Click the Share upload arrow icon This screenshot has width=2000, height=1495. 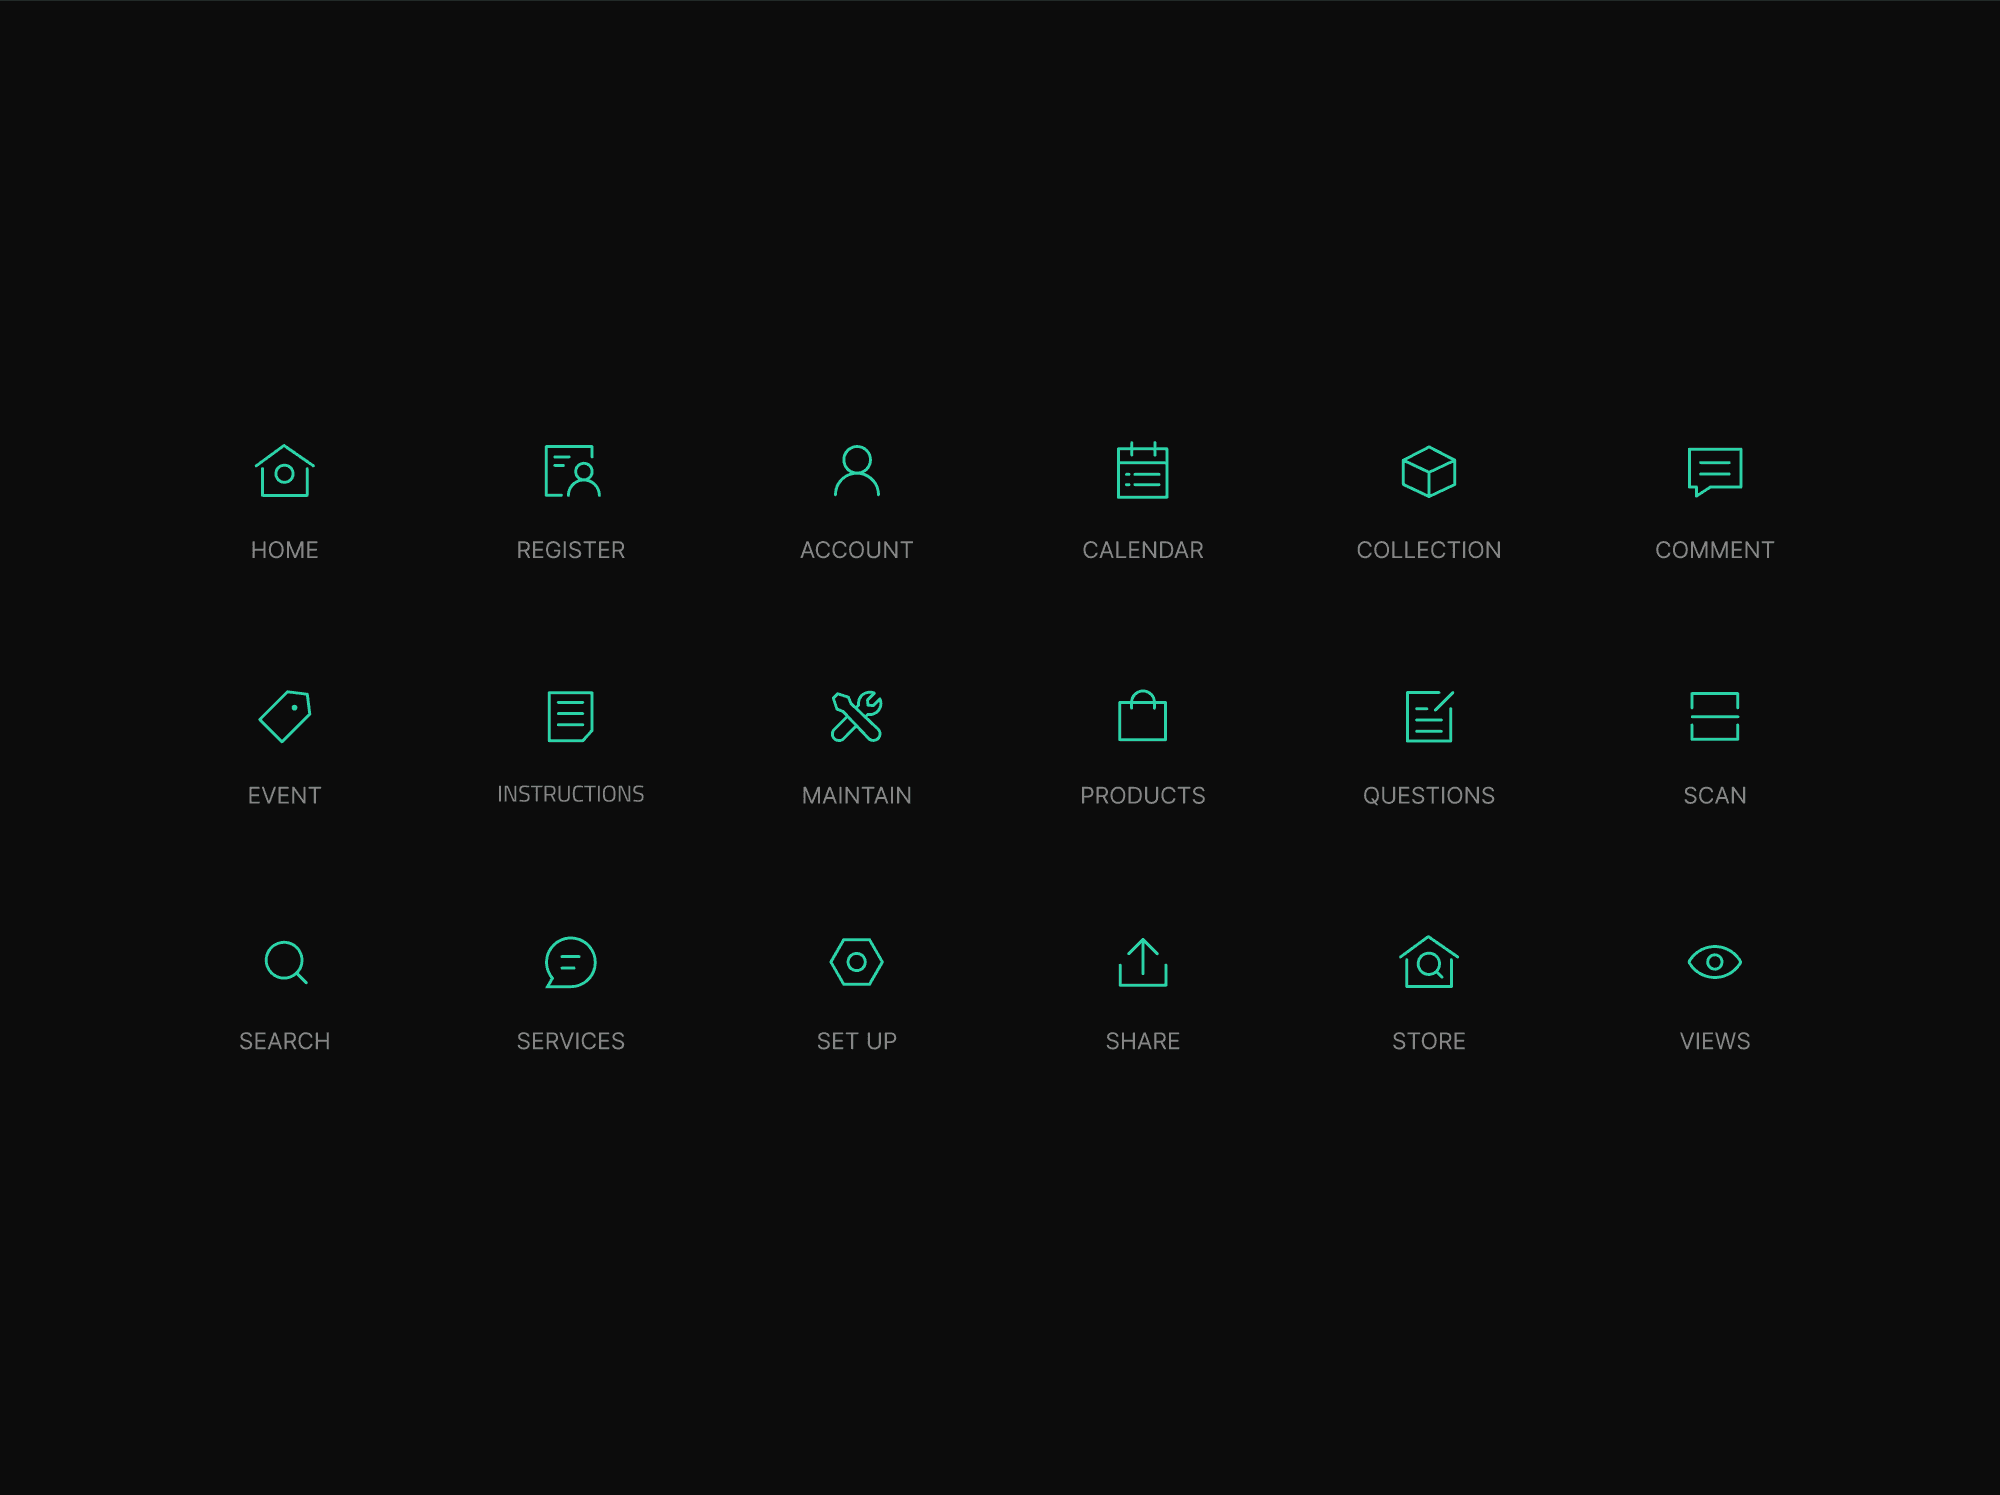[x=1143, y=962]
